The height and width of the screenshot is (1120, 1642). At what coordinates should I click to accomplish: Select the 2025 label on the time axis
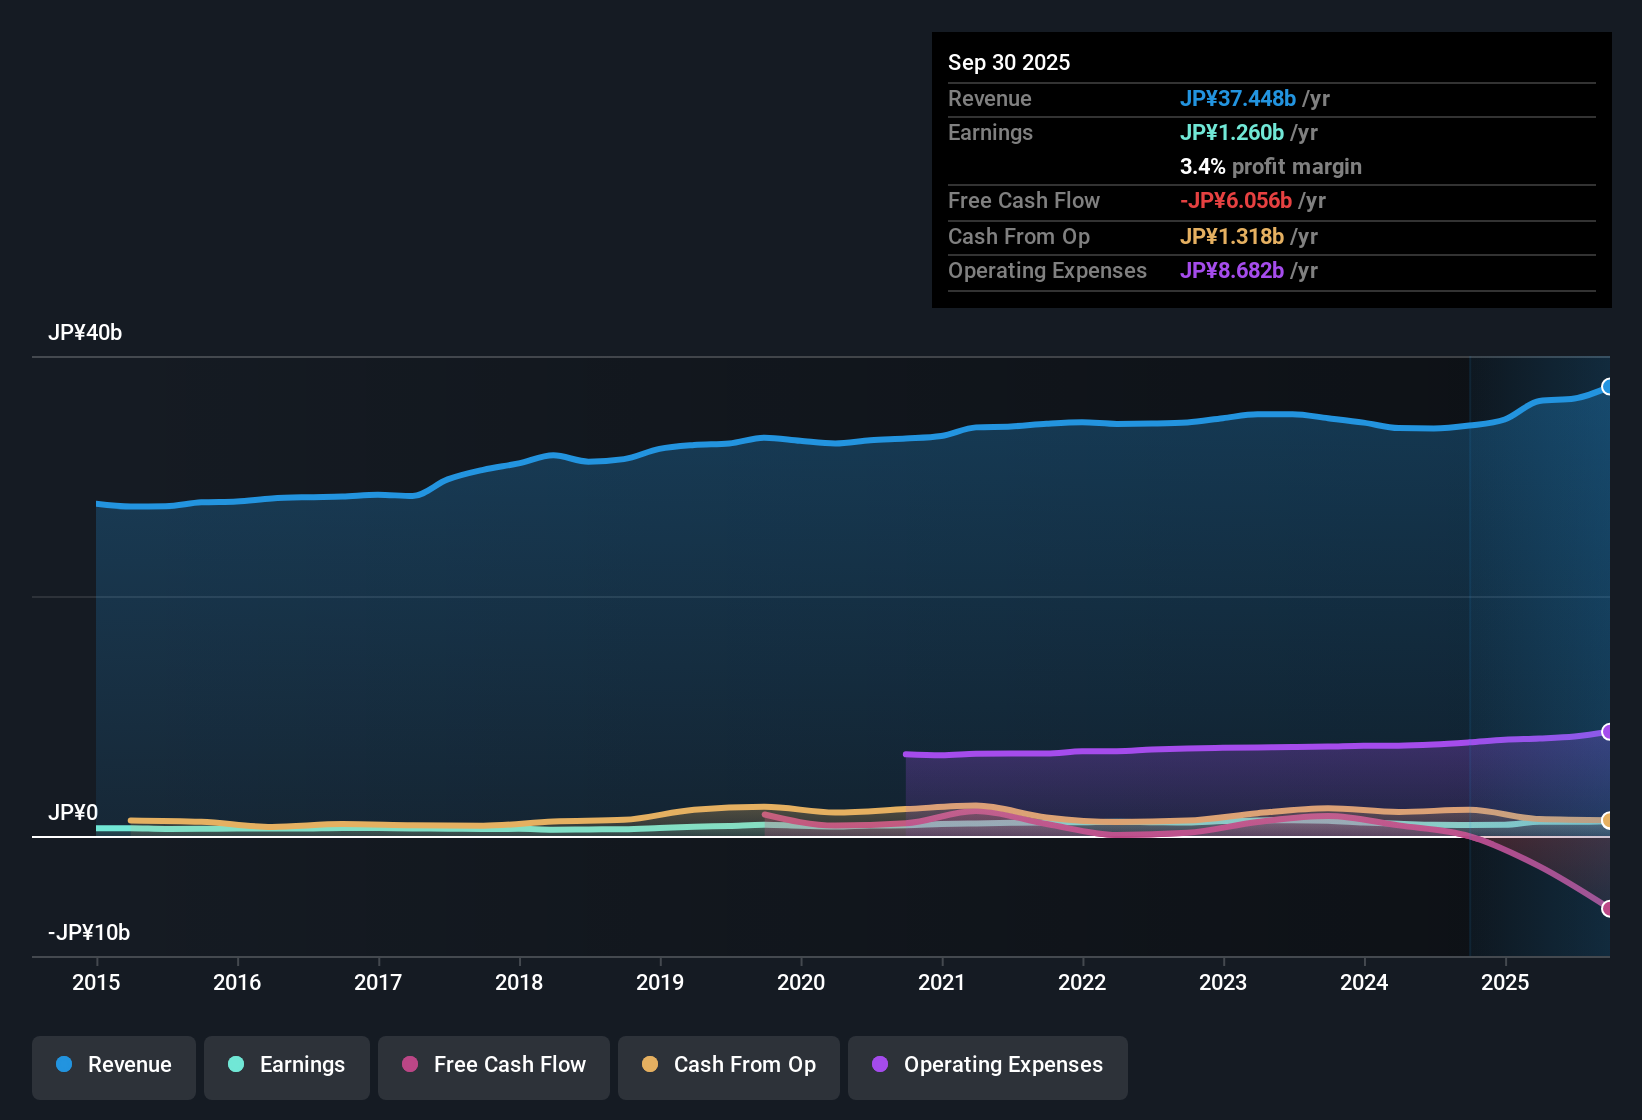pos(1506,983)
